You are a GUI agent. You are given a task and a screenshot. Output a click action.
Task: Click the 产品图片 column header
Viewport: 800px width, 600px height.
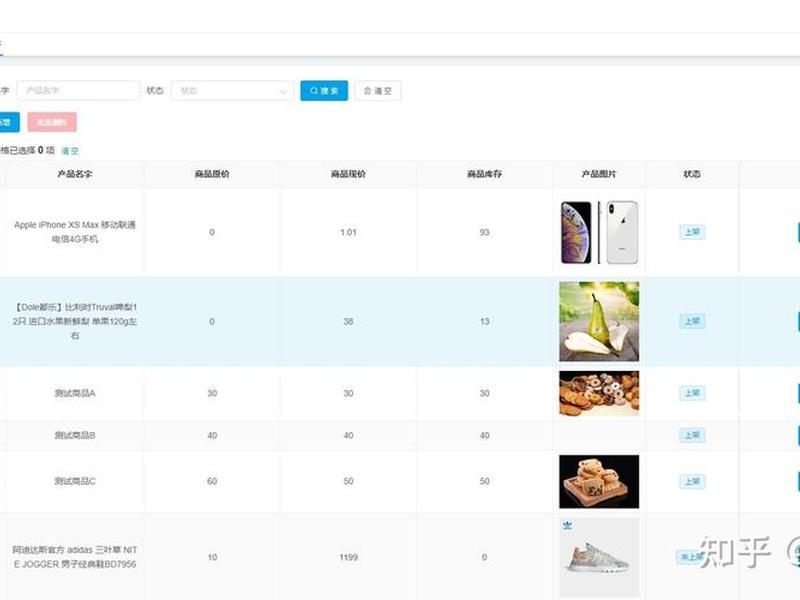(599, 174)
